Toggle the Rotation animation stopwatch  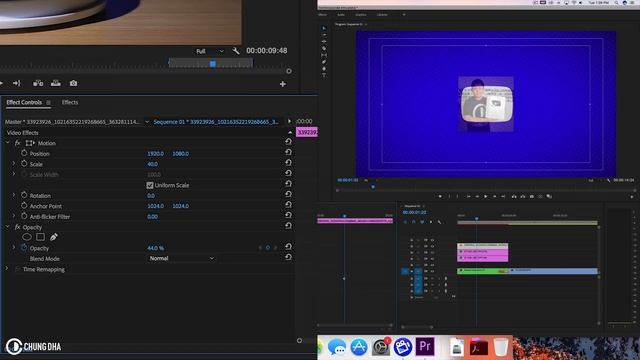[x=24, y=195]
